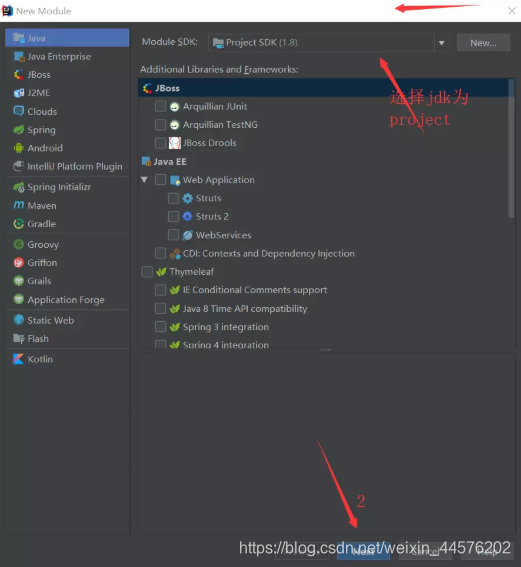Choose the JBoss icon in the sidebar
This screenshot has height=567, width=521.
coord(18,74)
